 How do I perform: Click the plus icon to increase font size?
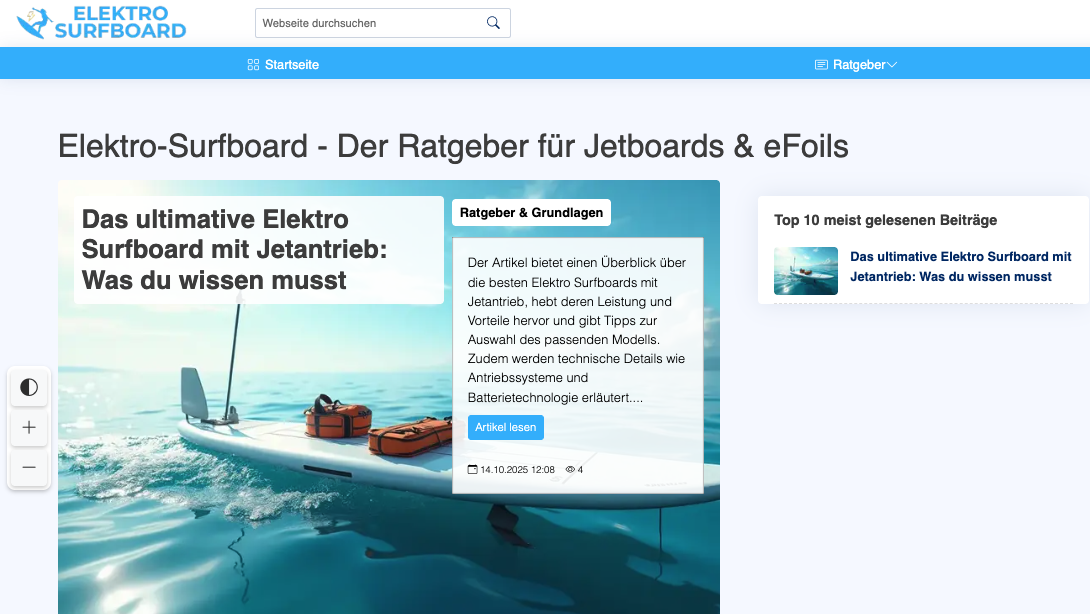point(29,427)
